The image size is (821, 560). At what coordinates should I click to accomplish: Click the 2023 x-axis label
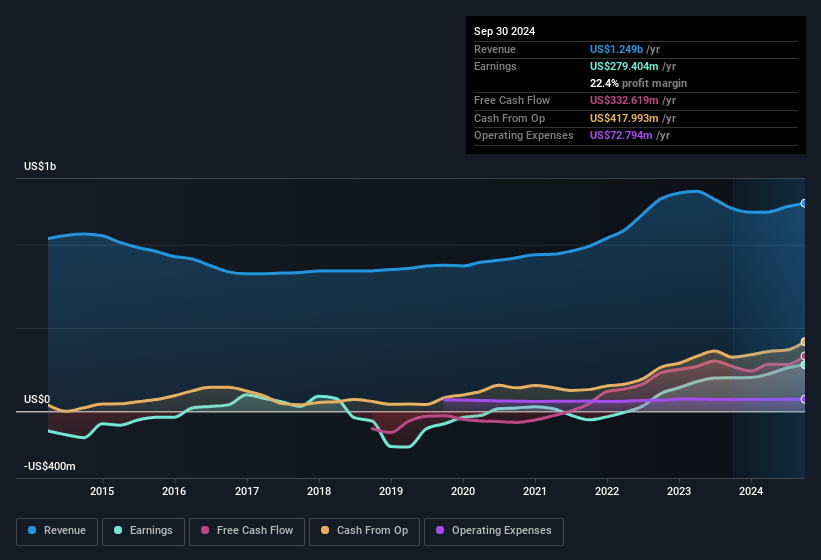(679, 491)
